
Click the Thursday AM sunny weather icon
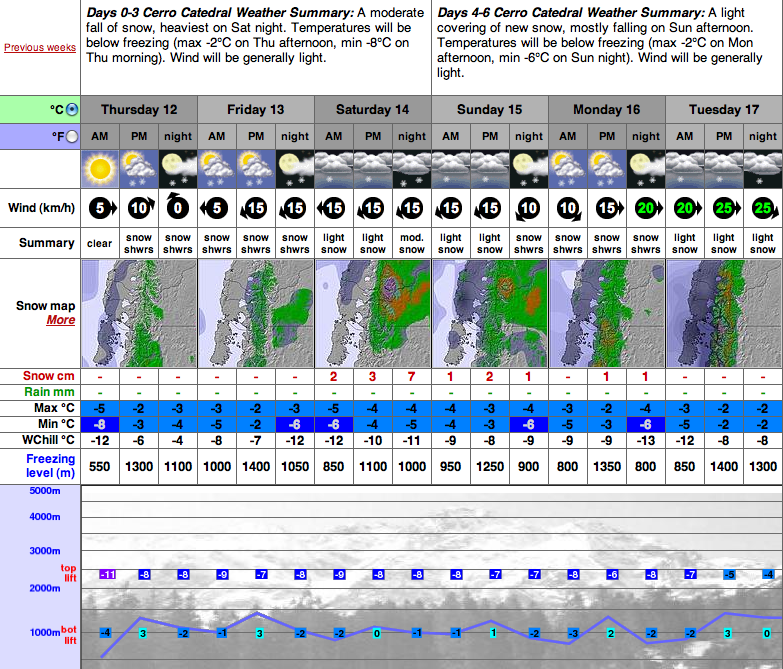[100, 169]
